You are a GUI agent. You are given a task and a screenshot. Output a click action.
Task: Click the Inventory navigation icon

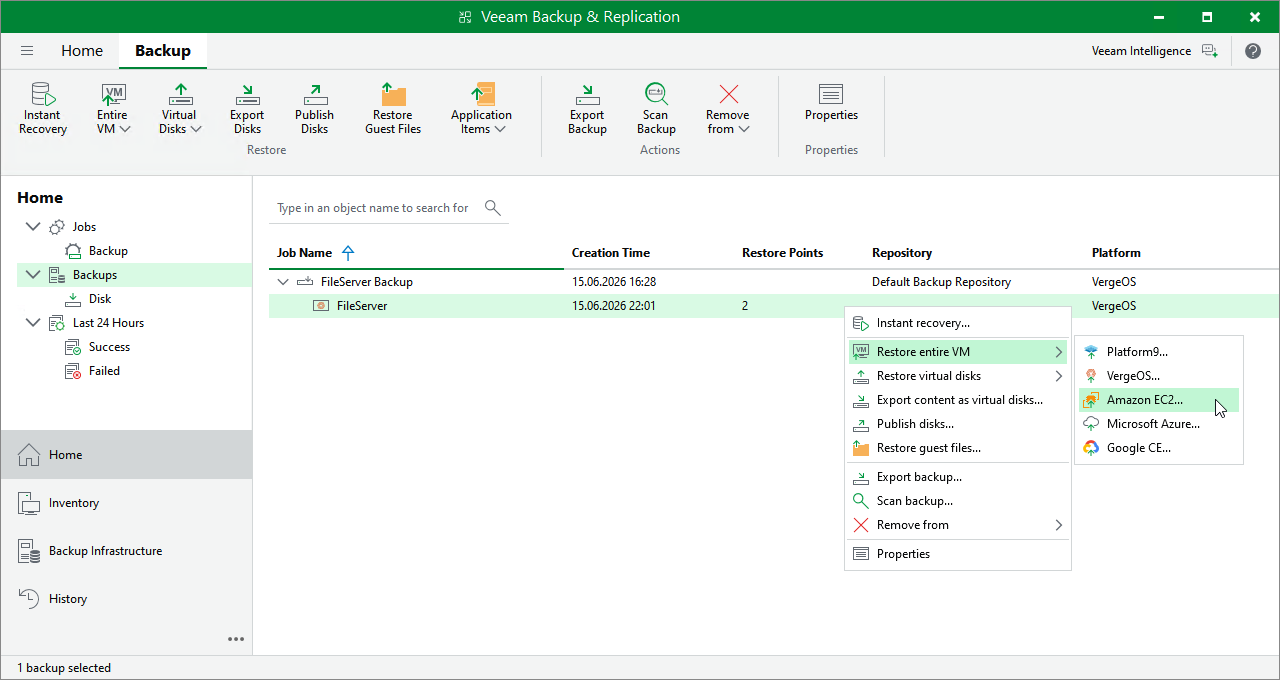pos(29,503)
